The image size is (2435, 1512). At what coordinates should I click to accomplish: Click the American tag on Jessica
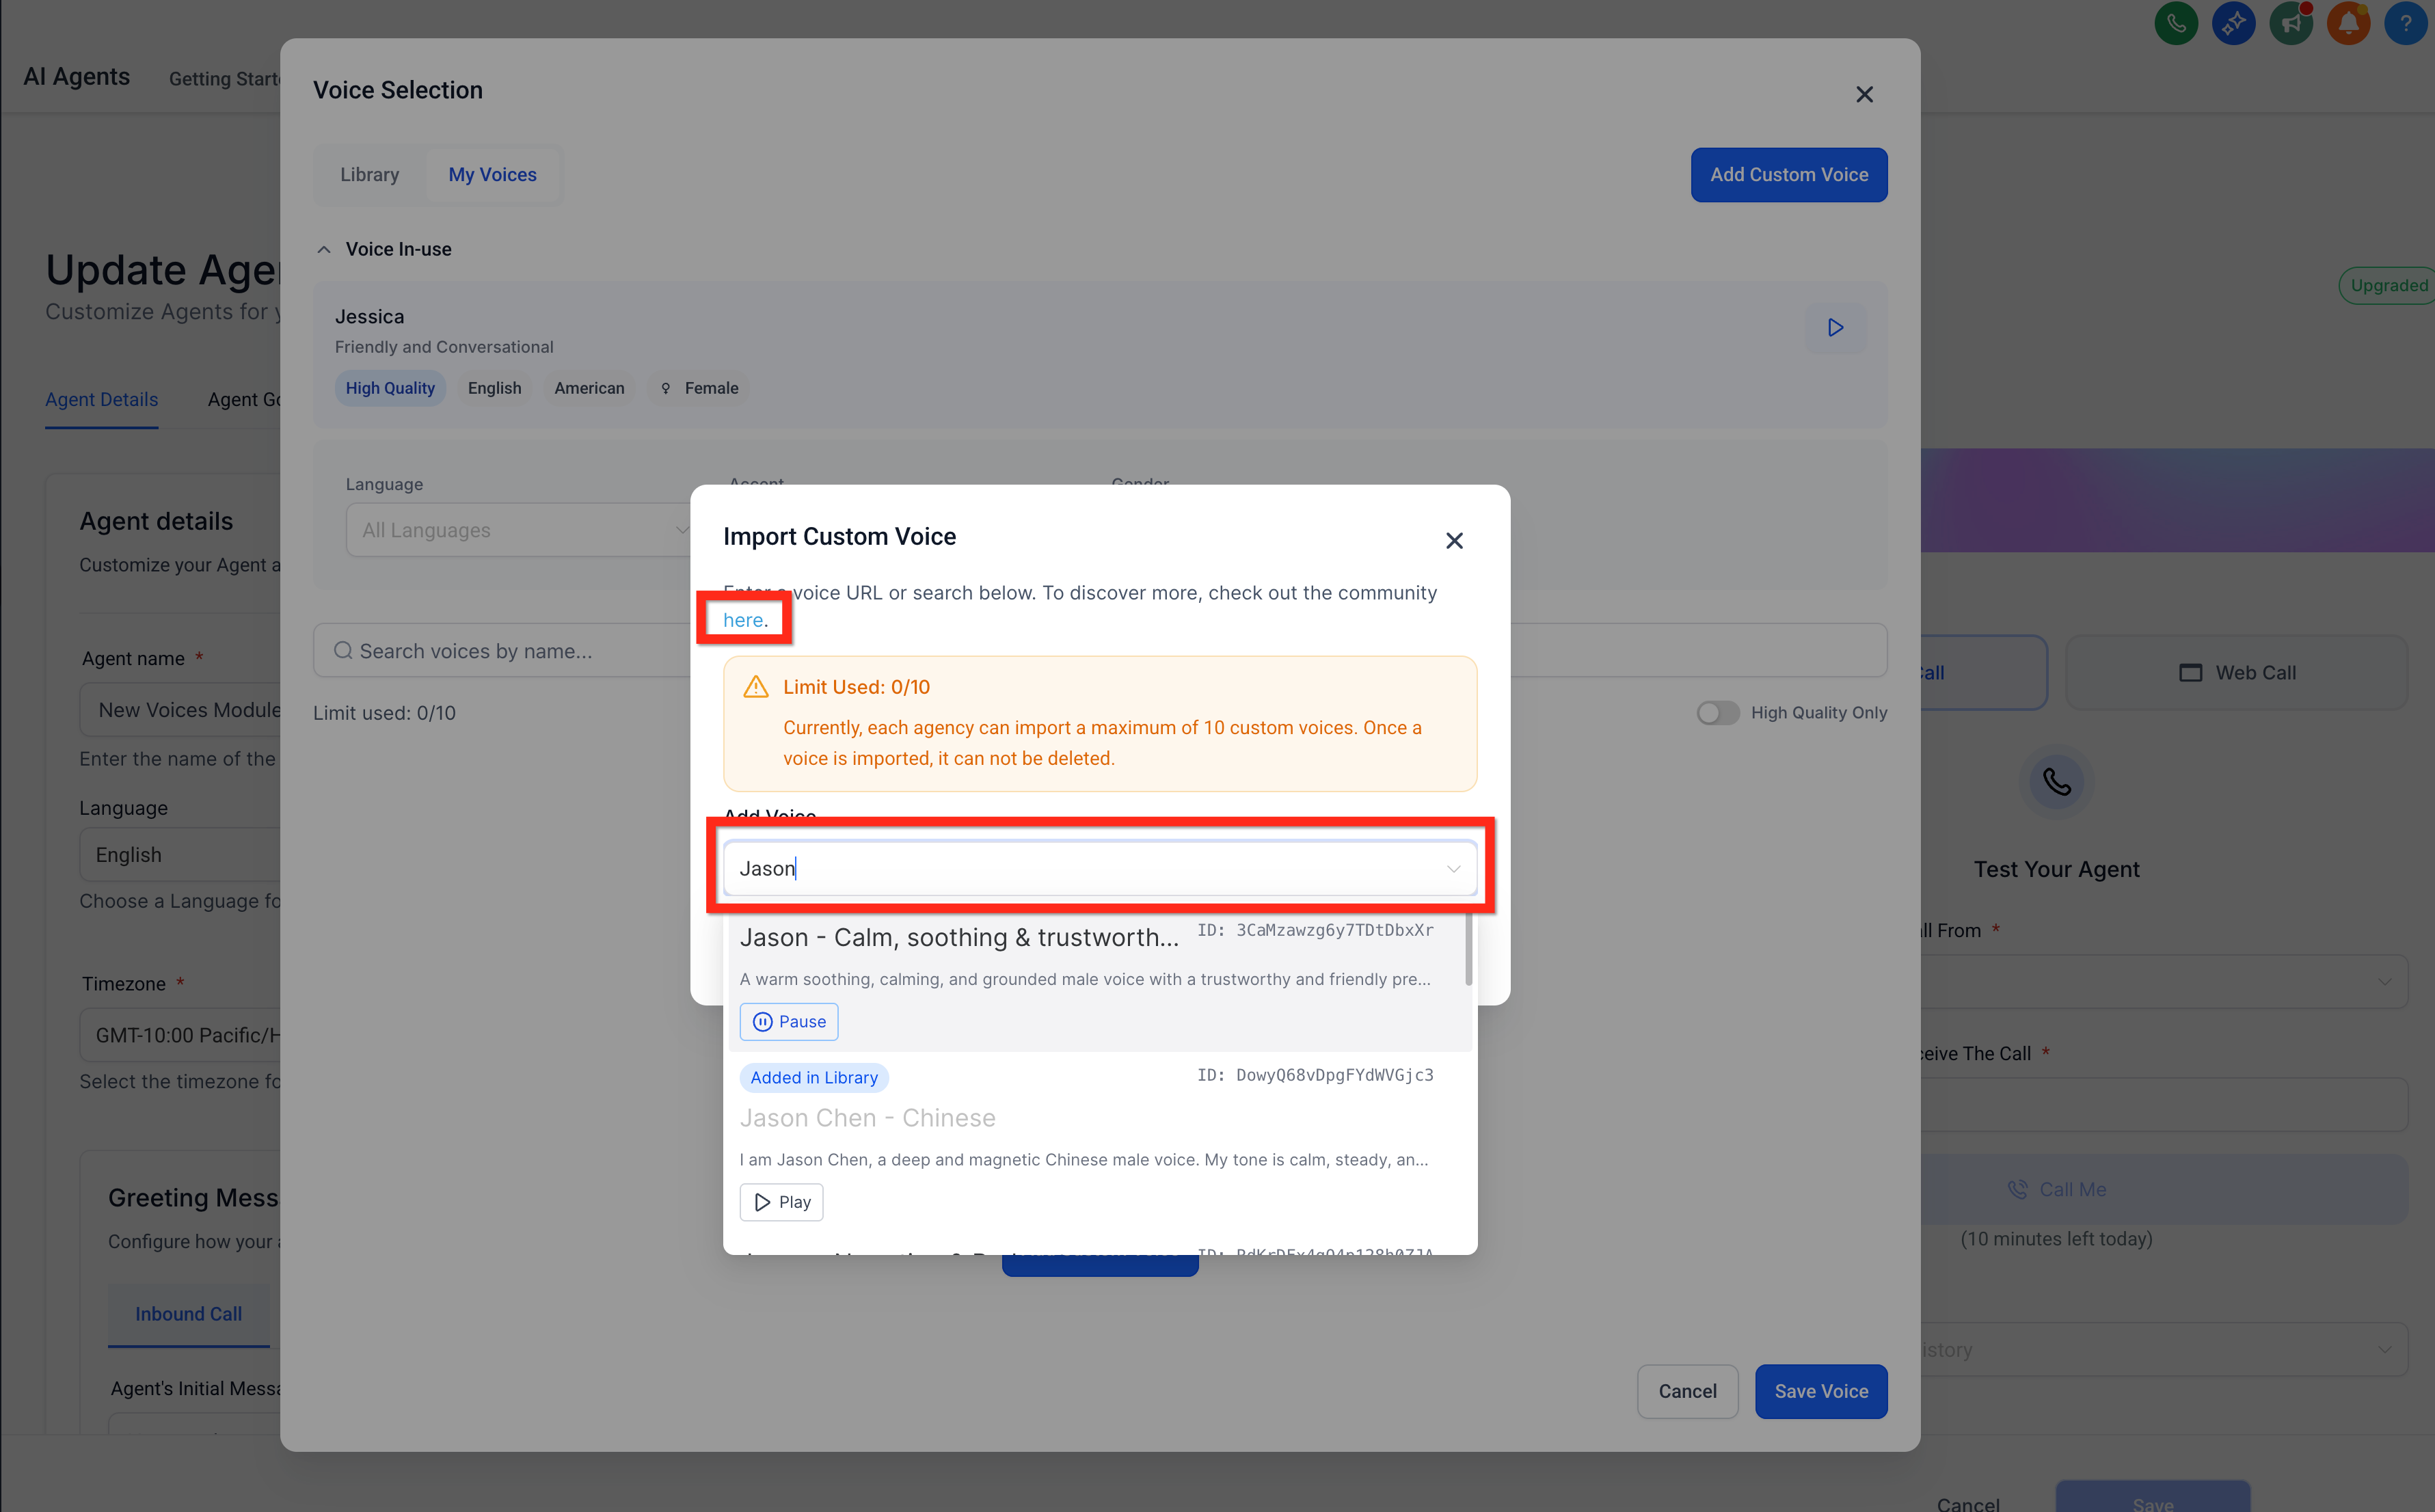tap(589, 388)
